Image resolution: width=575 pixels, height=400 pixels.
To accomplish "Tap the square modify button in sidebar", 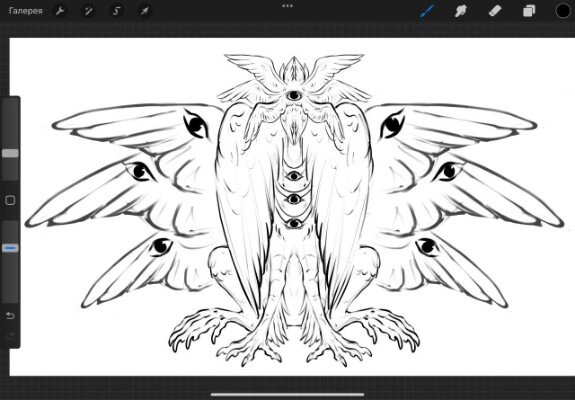I will point(10,200).
